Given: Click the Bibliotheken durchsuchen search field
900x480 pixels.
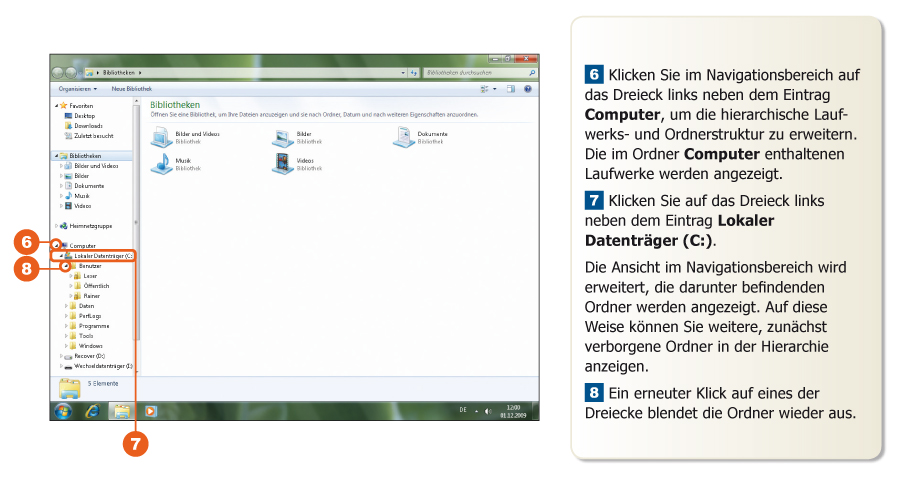Looking at the screenshot, I should coord(474,73).
